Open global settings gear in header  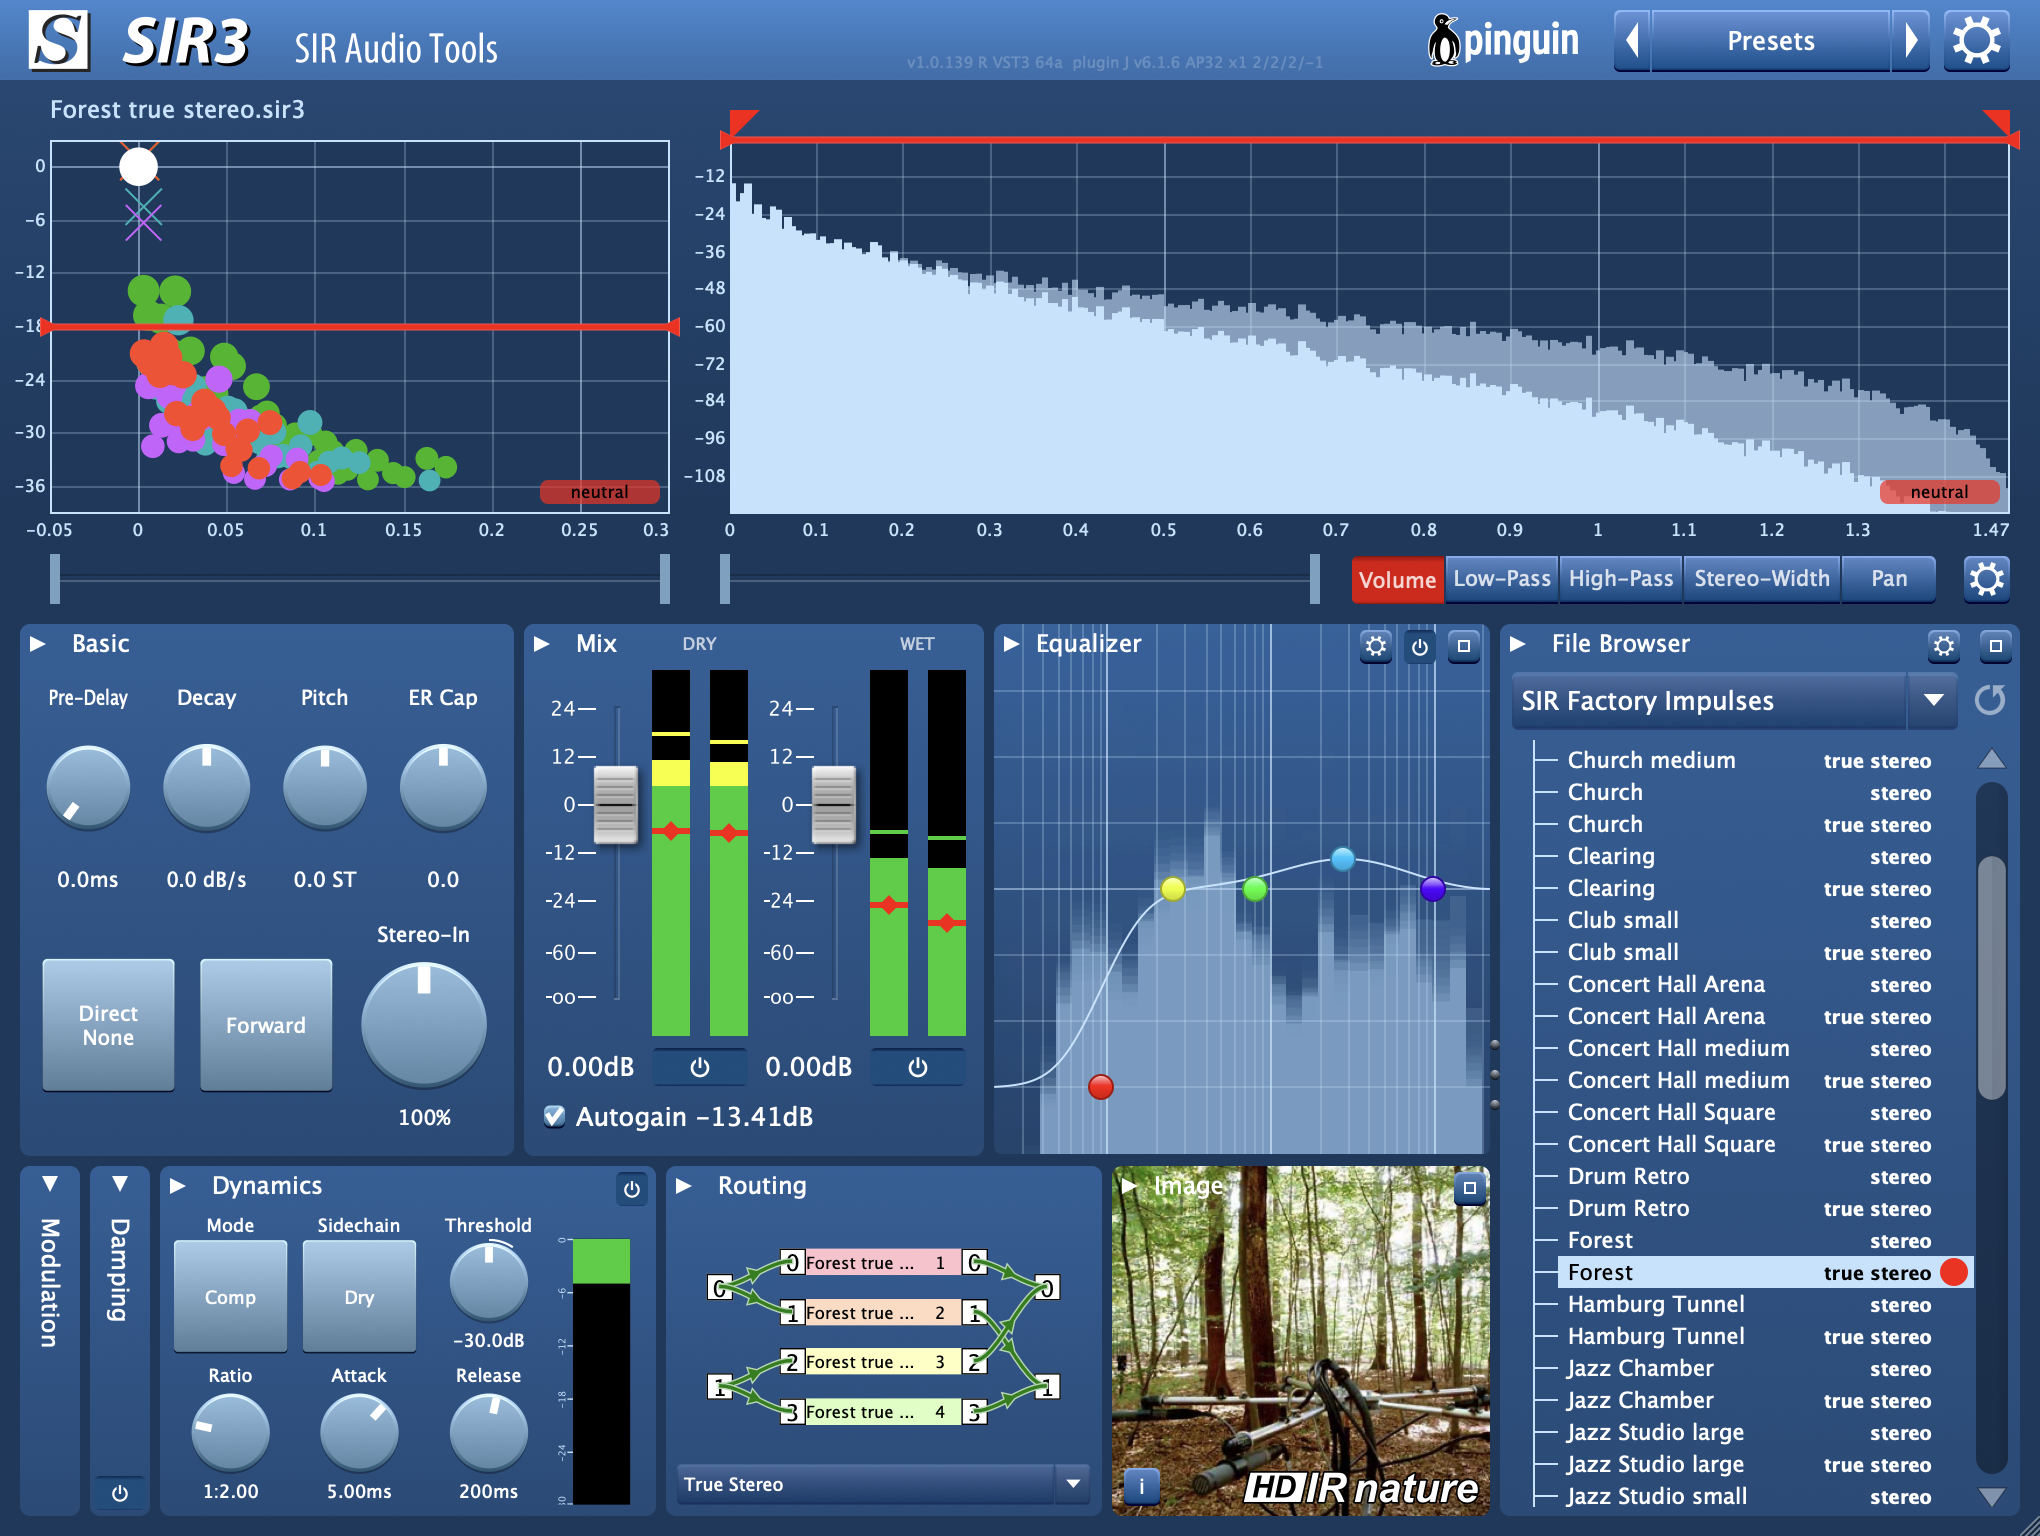[x=1976, y=41]
